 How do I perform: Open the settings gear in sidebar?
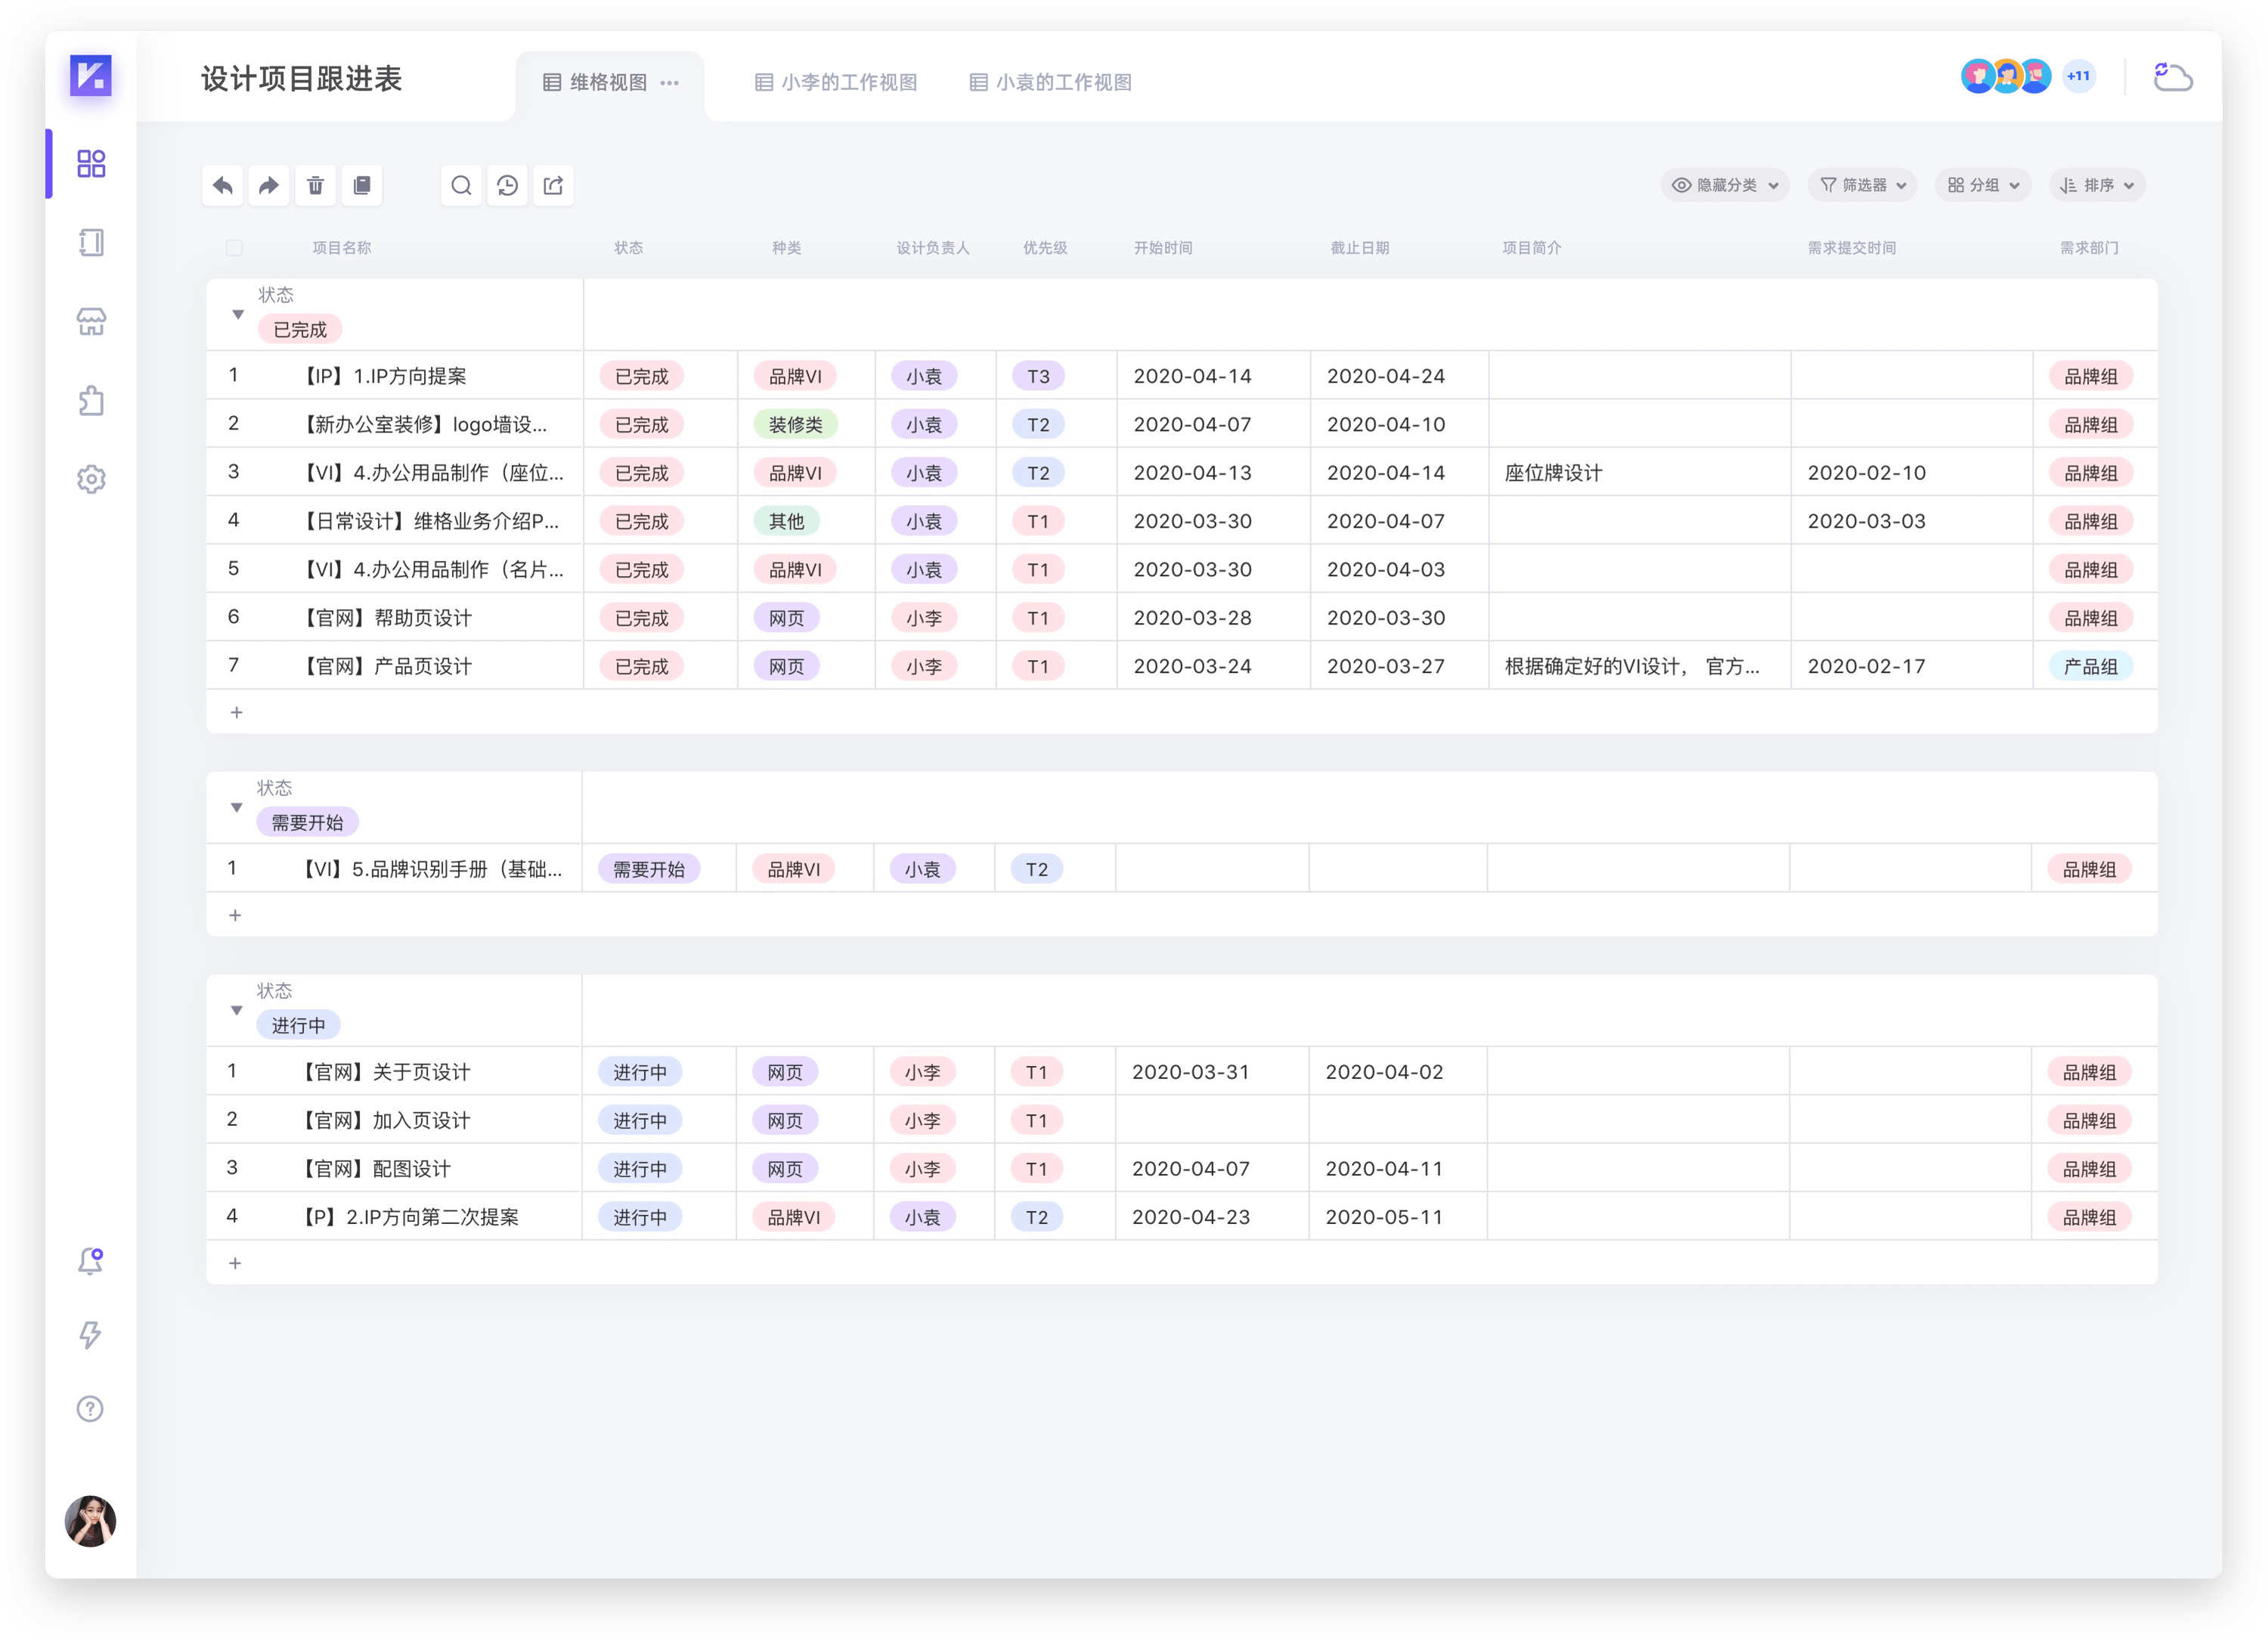tap(91, 479)
